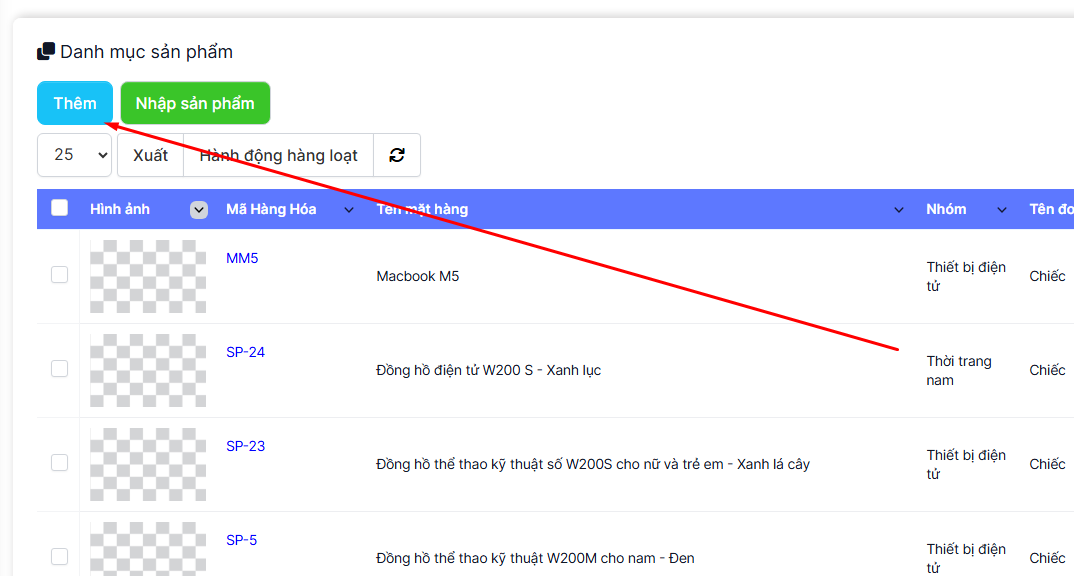Select the checkbox for SP-24 row

60,369
